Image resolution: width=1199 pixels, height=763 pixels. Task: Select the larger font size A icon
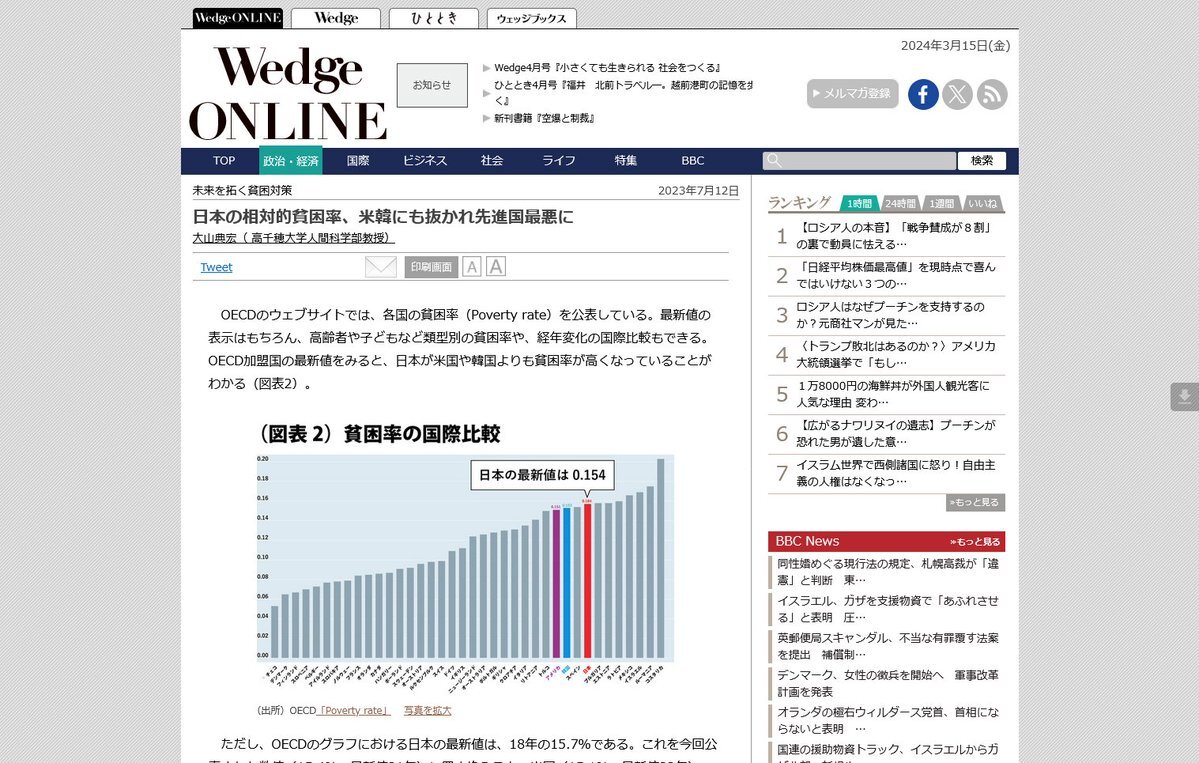[496, 266]
